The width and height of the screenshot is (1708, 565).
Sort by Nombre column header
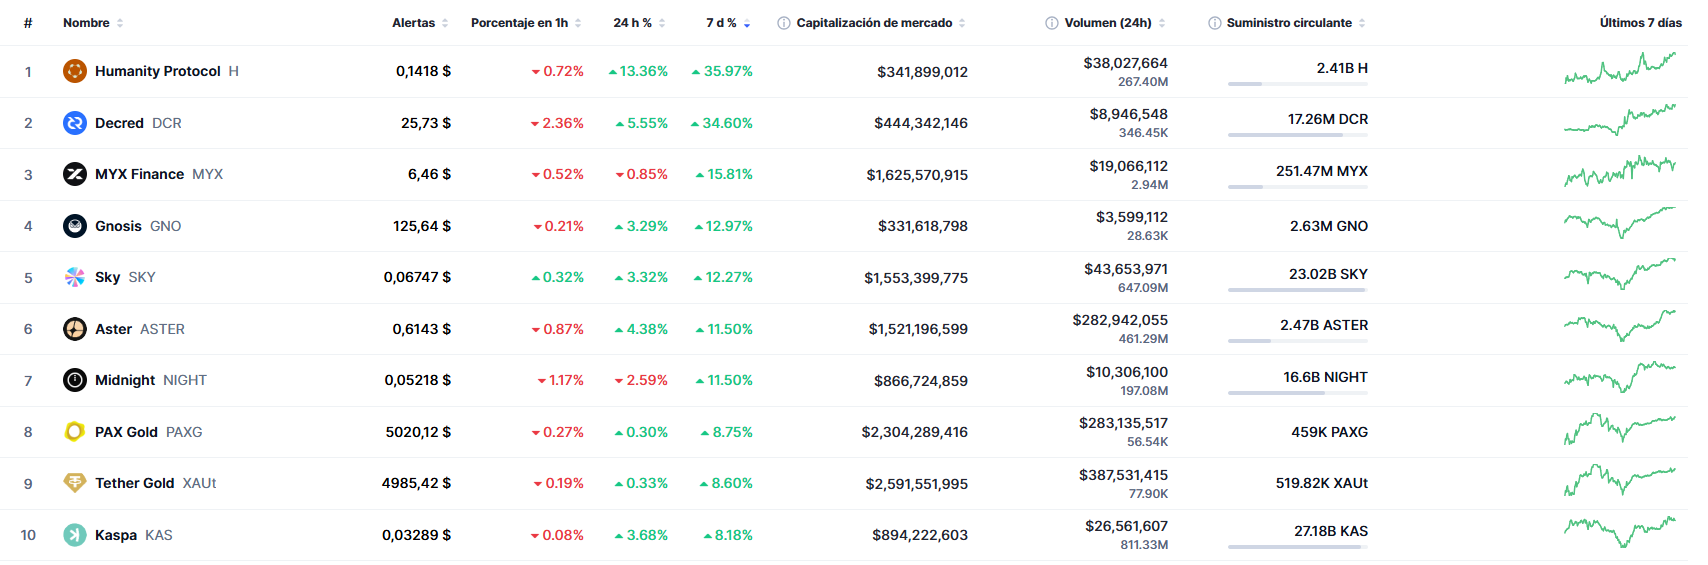pyautogui.click(x=86, y=23)
